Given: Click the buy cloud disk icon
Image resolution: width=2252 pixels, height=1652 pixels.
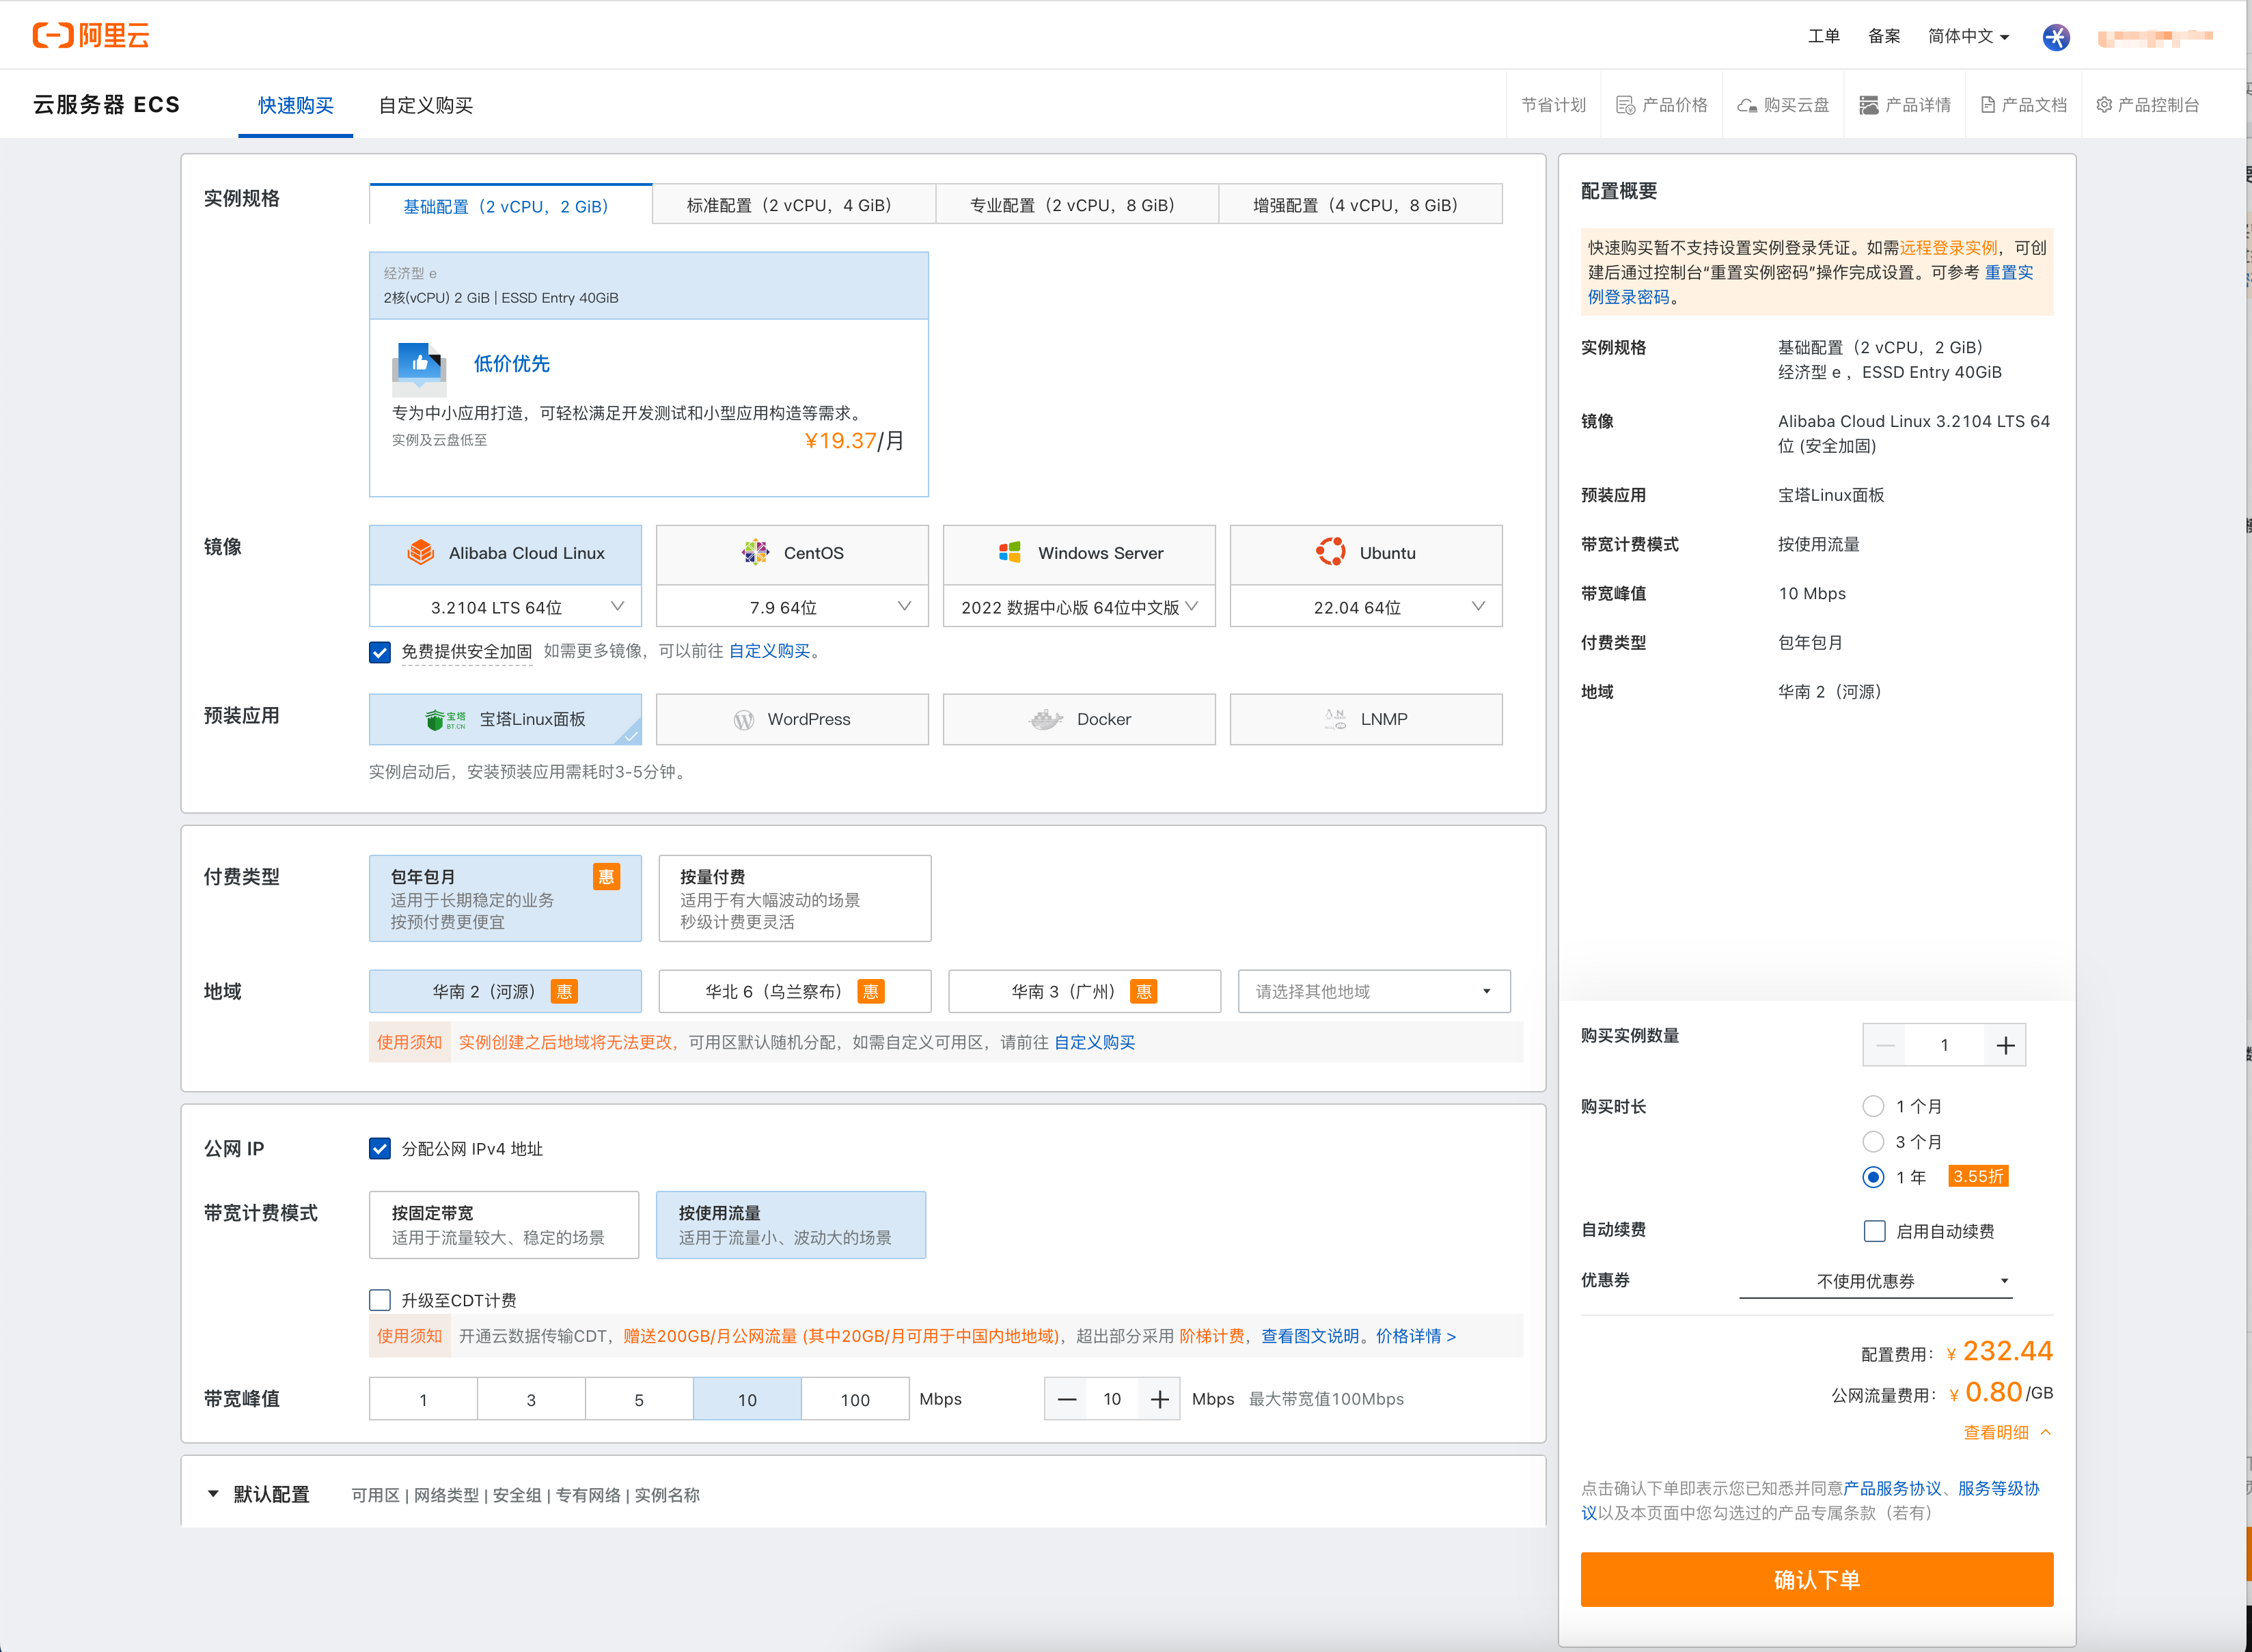Looking at the screenshot, I should (1746, 105).
